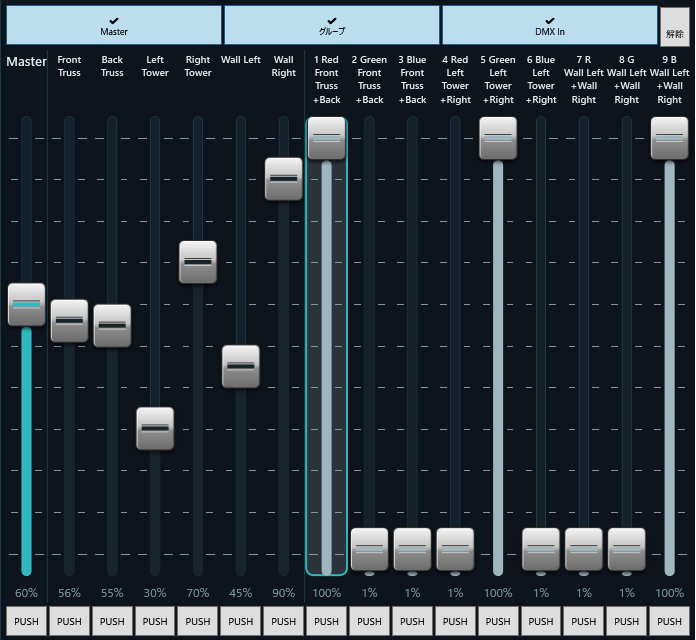Push the PUSH button under 1 Red Front Truss
This screenshot has width=696, height=640.
pyautogui.click(x=327, y=621)
